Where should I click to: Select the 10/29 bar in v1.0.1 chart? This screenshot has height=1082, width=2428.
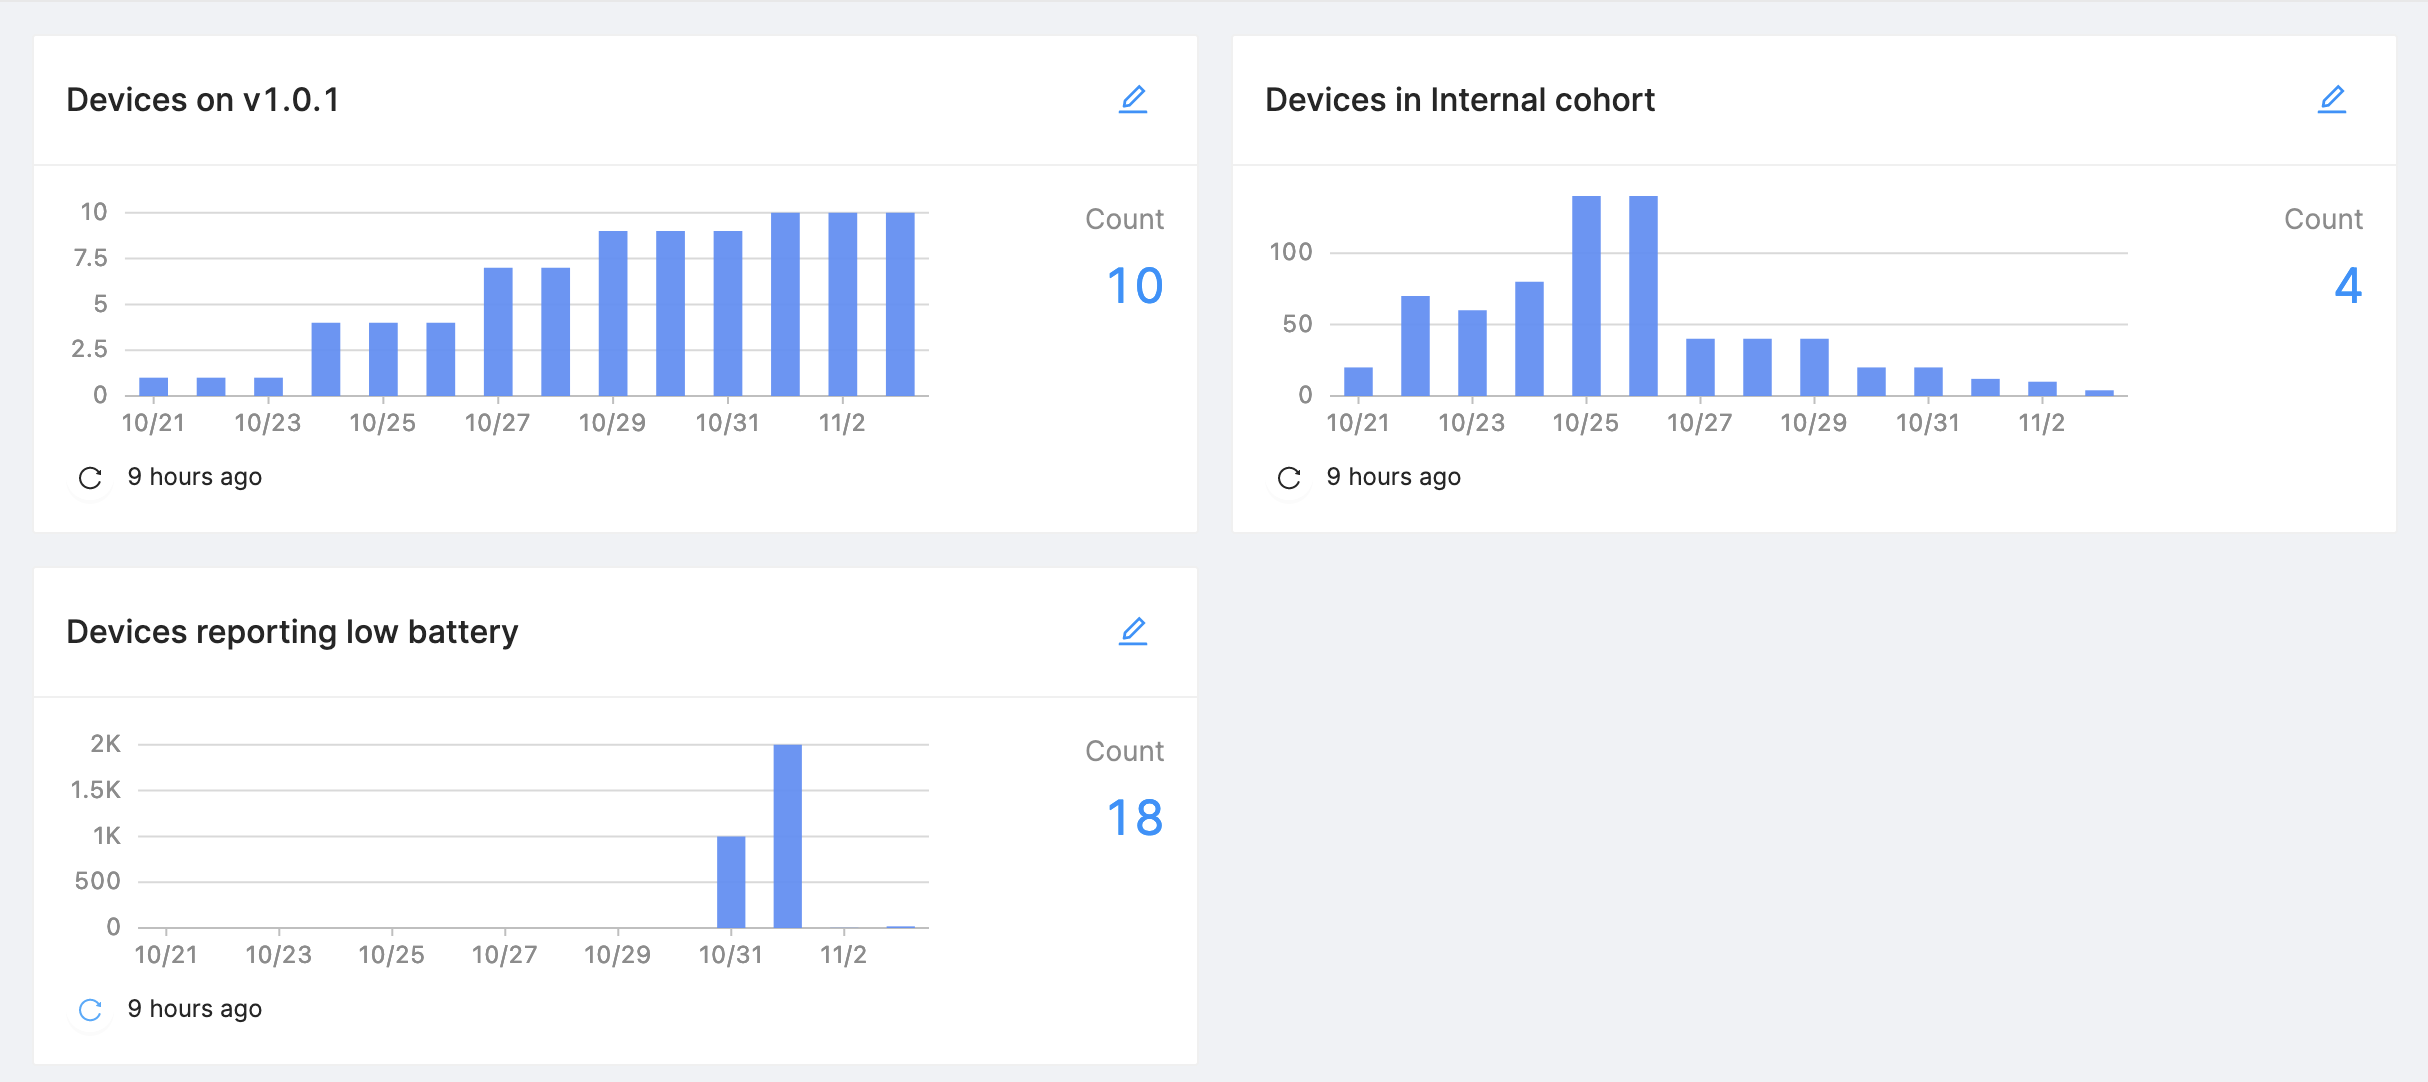click(x=613, y=313)
